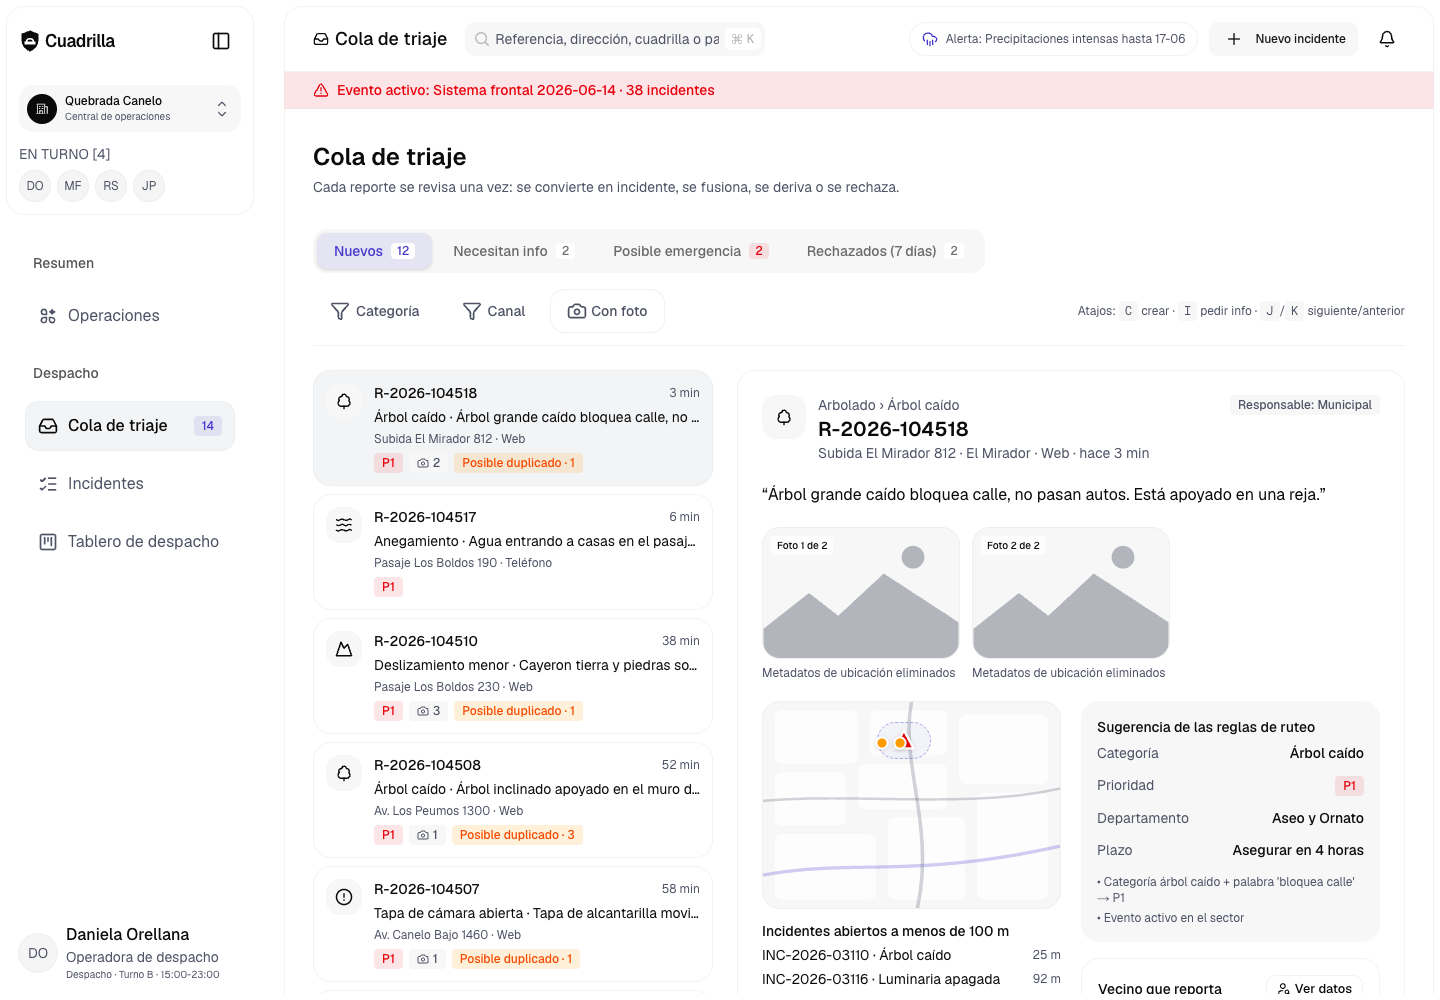Collapse sidebar with the panel toggle icon

(221, 41)
